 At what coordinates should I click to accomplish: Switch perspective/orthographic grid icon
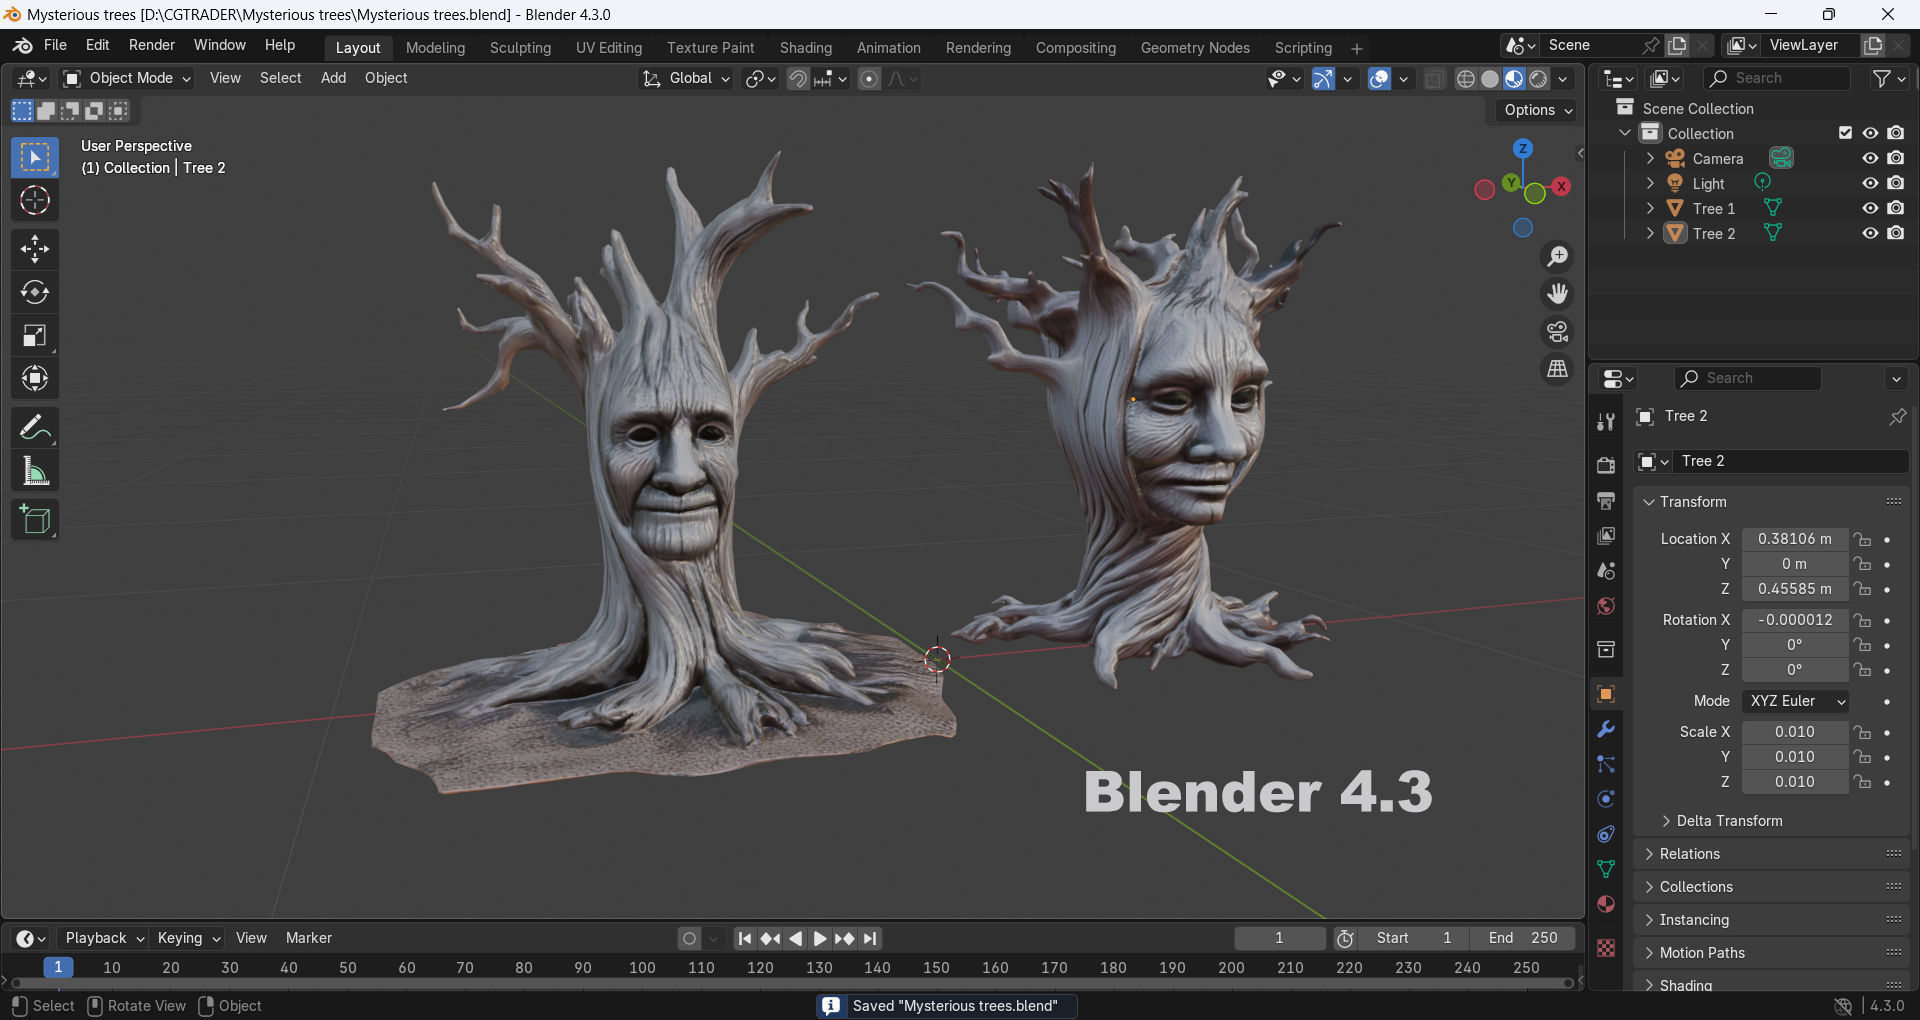click(x=1557, y=369)
